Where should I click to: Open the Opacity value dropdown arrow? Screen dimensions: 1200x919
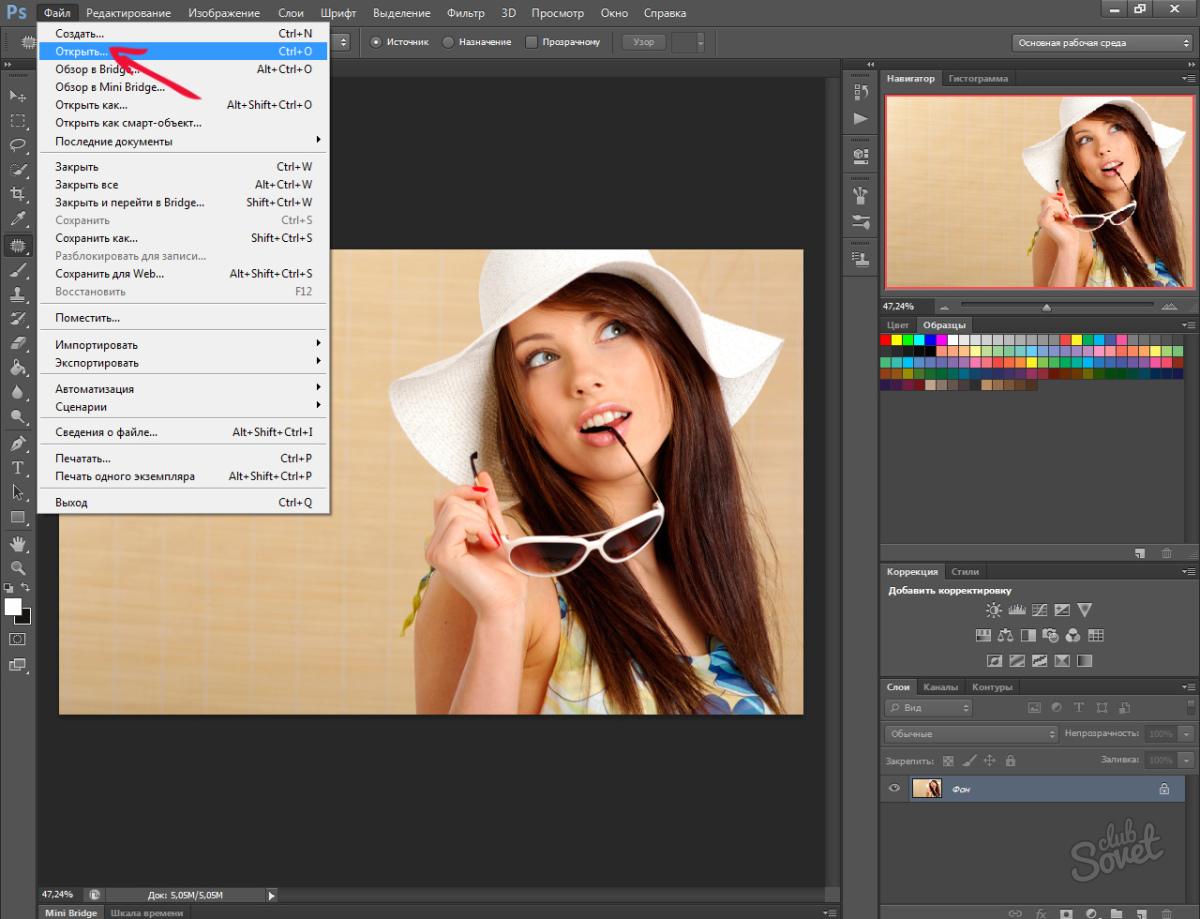[x=1186, y=734]
